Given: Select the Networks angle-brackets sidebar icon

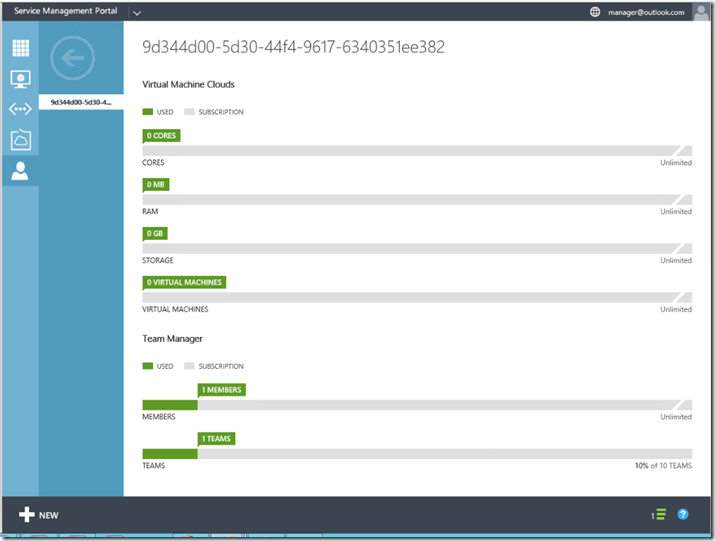Looking at the screenshot, I should 20,110.
